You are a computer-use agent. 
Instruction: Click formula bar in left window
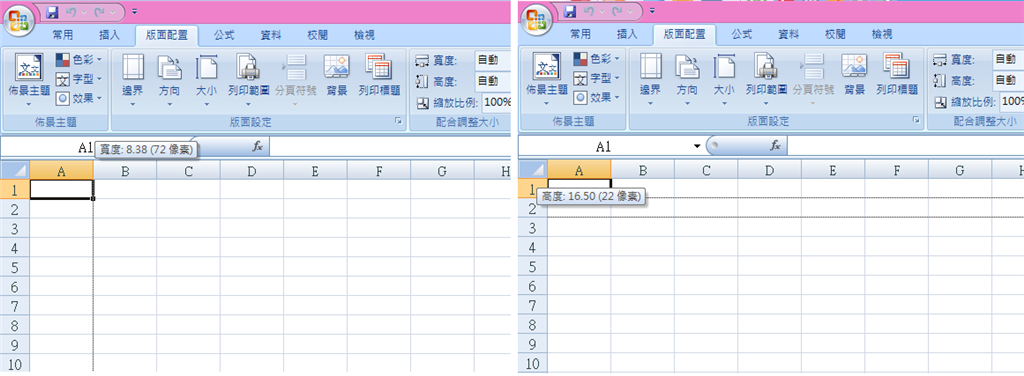(391, 146)
